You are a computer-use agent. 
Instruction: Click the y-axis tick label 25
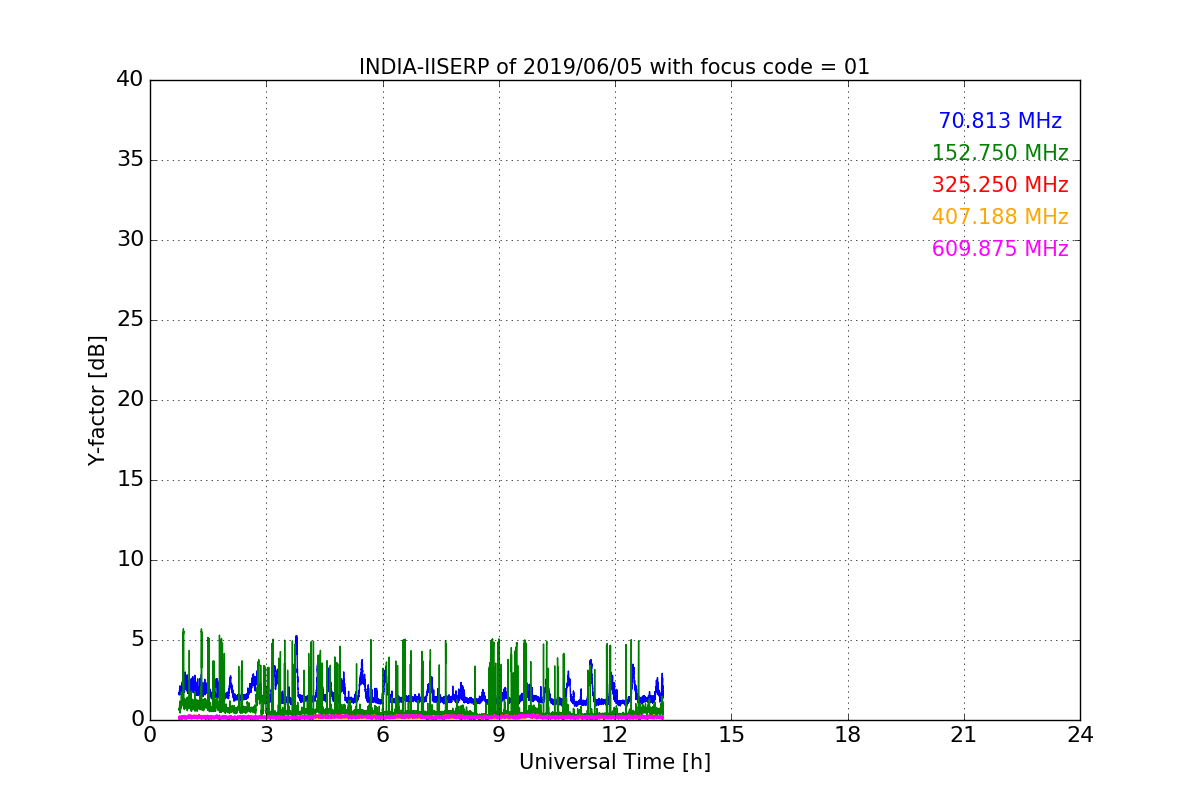pyautogui.click(x=130, y=320)
